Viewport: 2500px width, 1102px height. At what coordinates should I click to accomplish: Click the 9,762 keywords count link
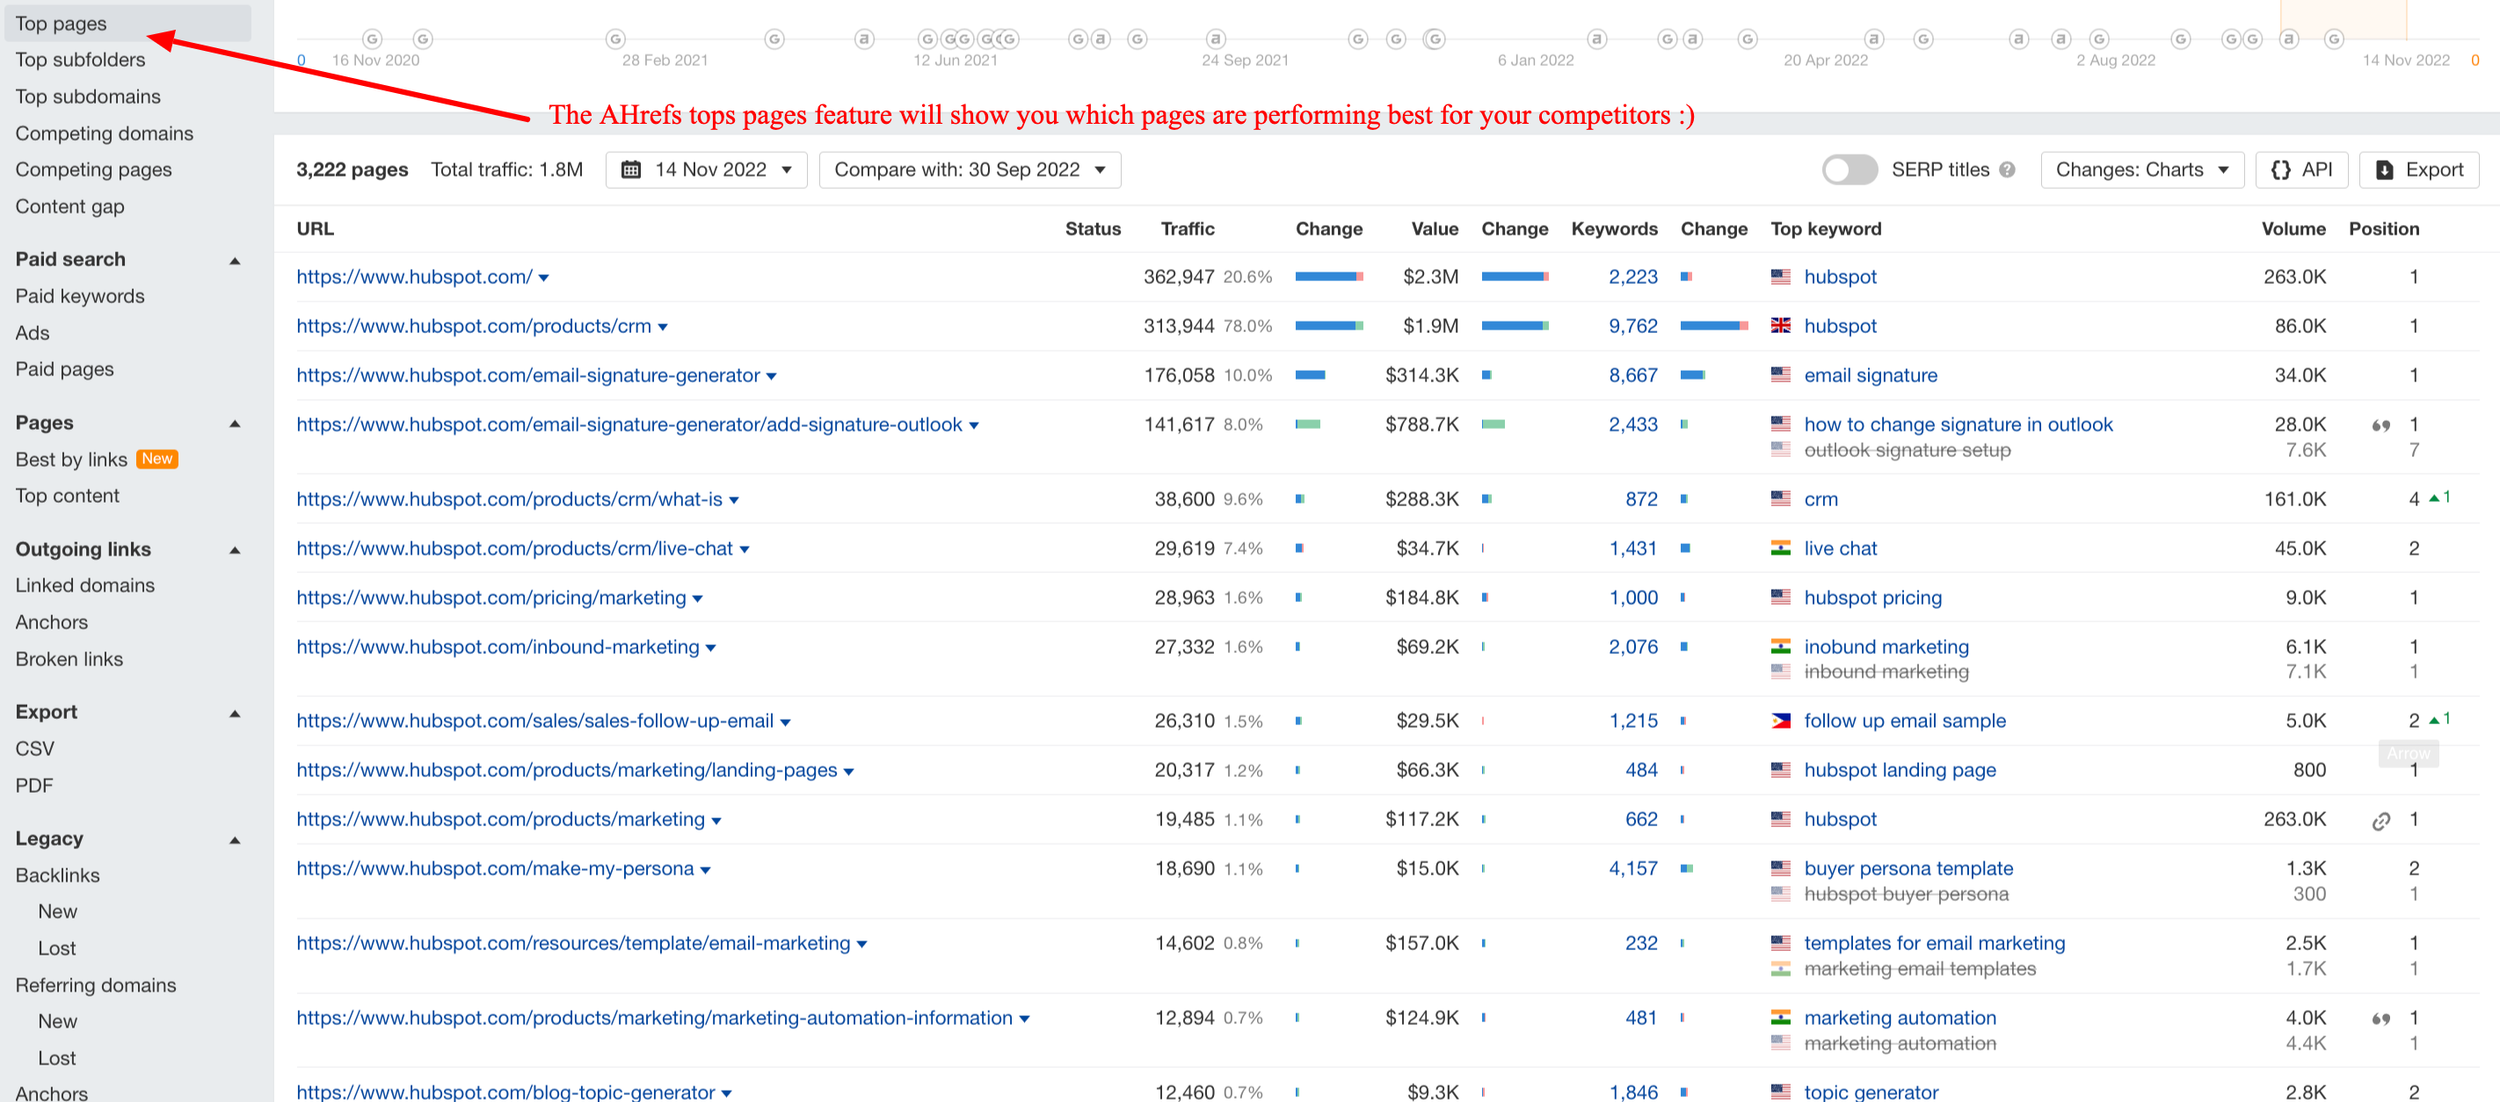[1632, 326]
